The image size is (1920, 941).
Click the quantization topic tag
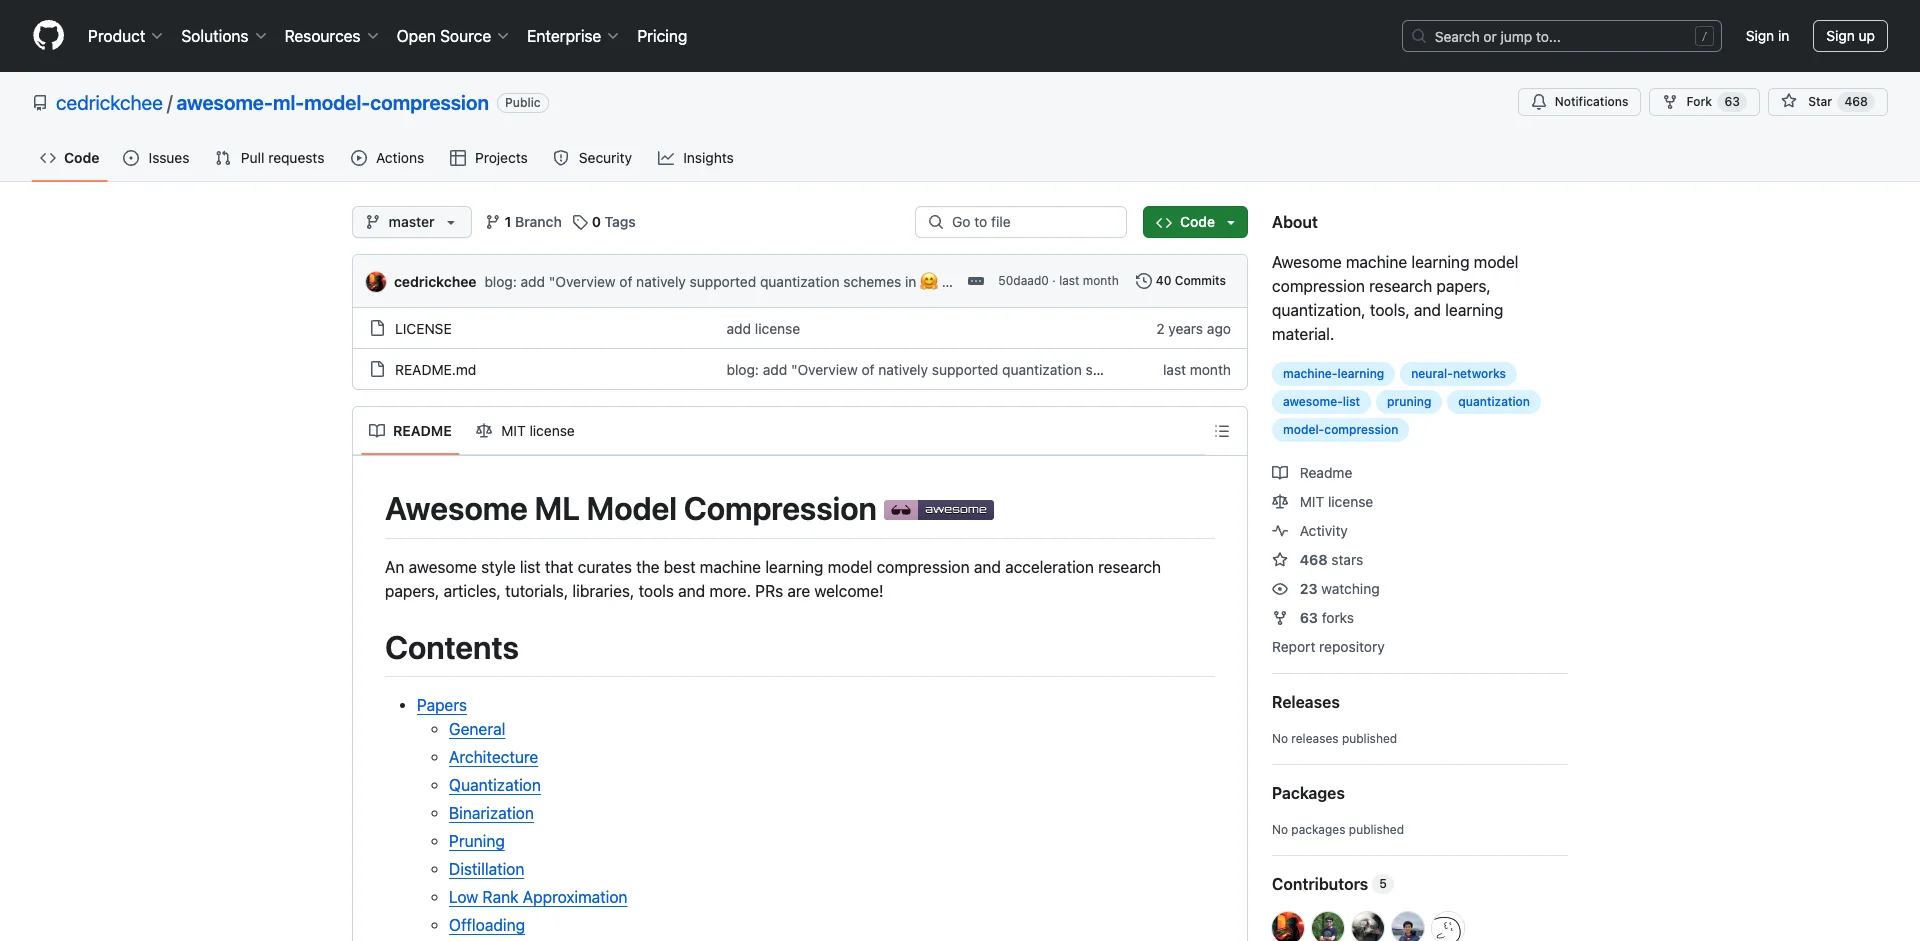tap(1494, 402)
